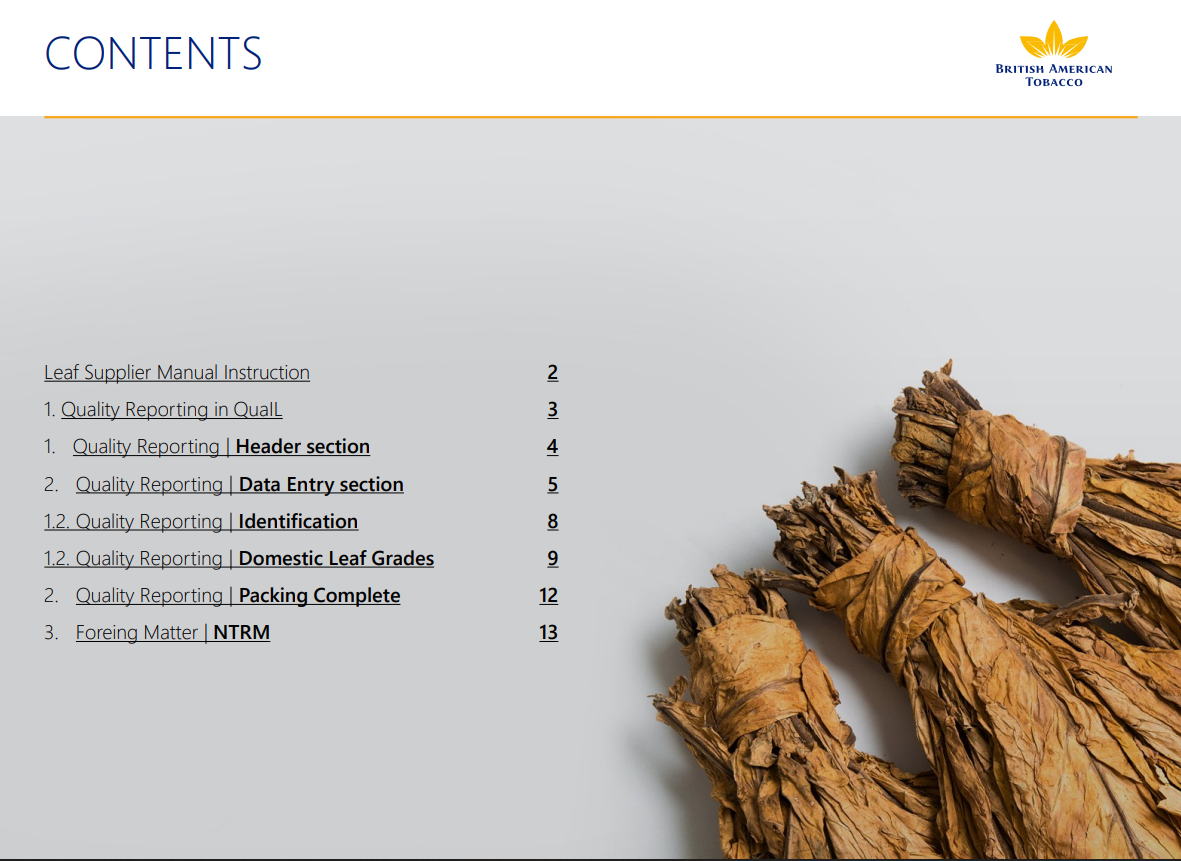The image size is (1181, 861).
Task: Click page number 2 in contents
Action: (552, 373)
